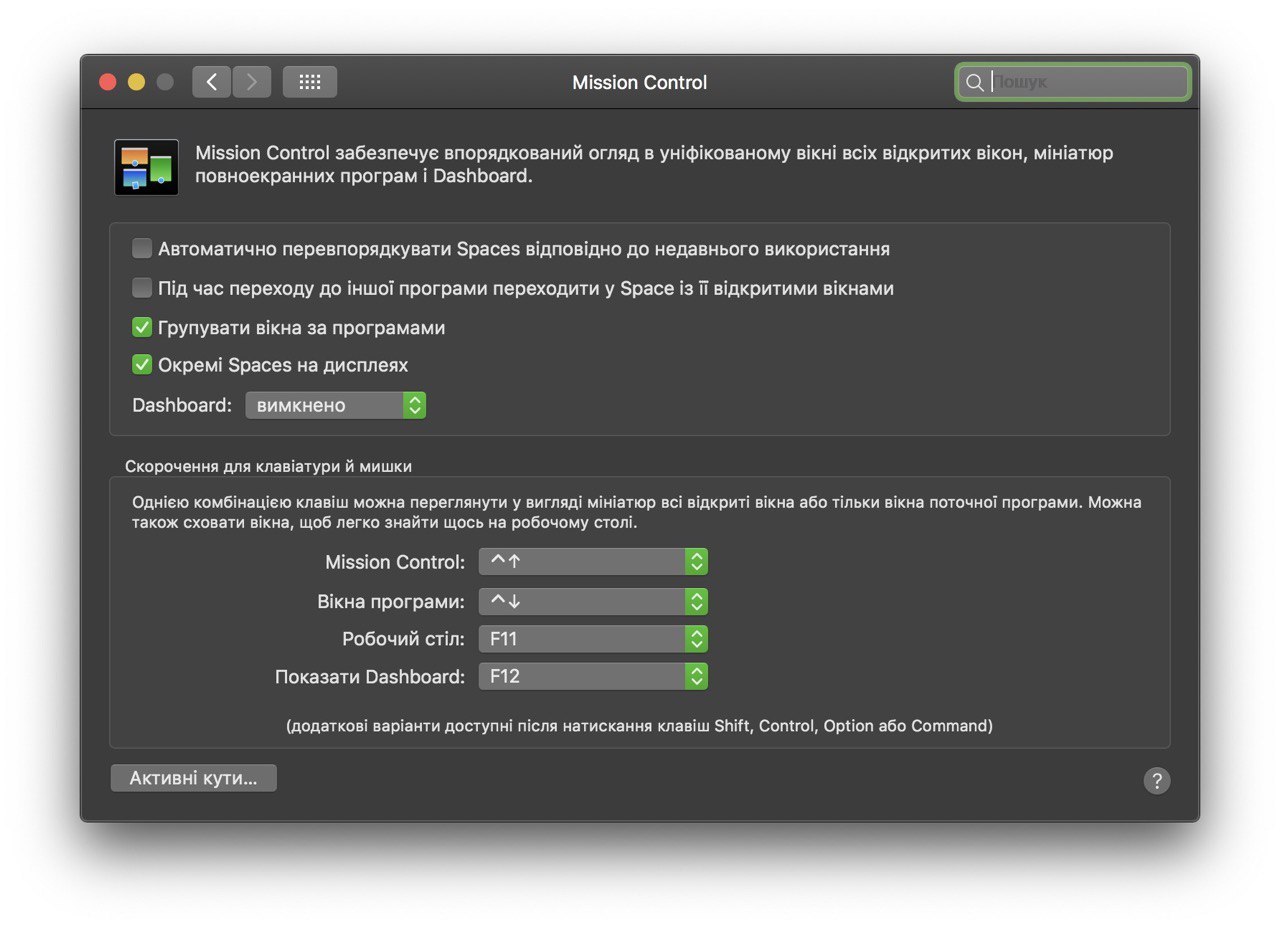Open the Робочий стіл F11 dropdown

point(593,639)
